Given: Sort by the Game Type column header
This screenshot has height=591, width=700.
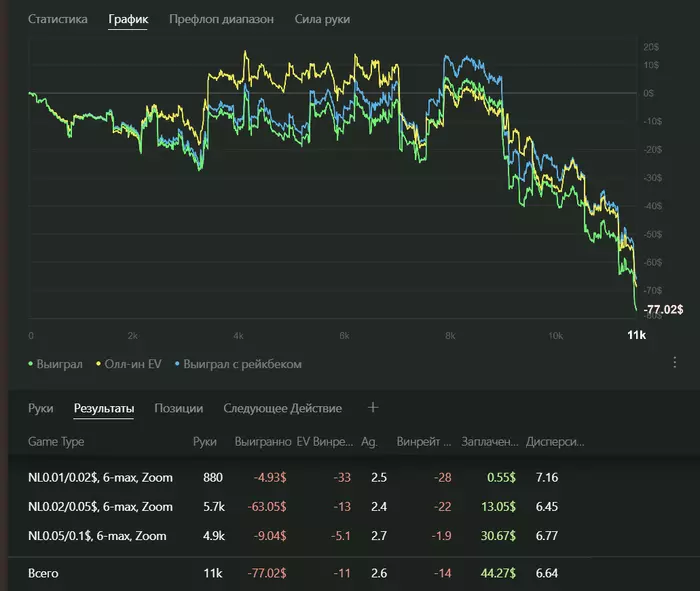Looking at the screenshot, I should point(56,441).
